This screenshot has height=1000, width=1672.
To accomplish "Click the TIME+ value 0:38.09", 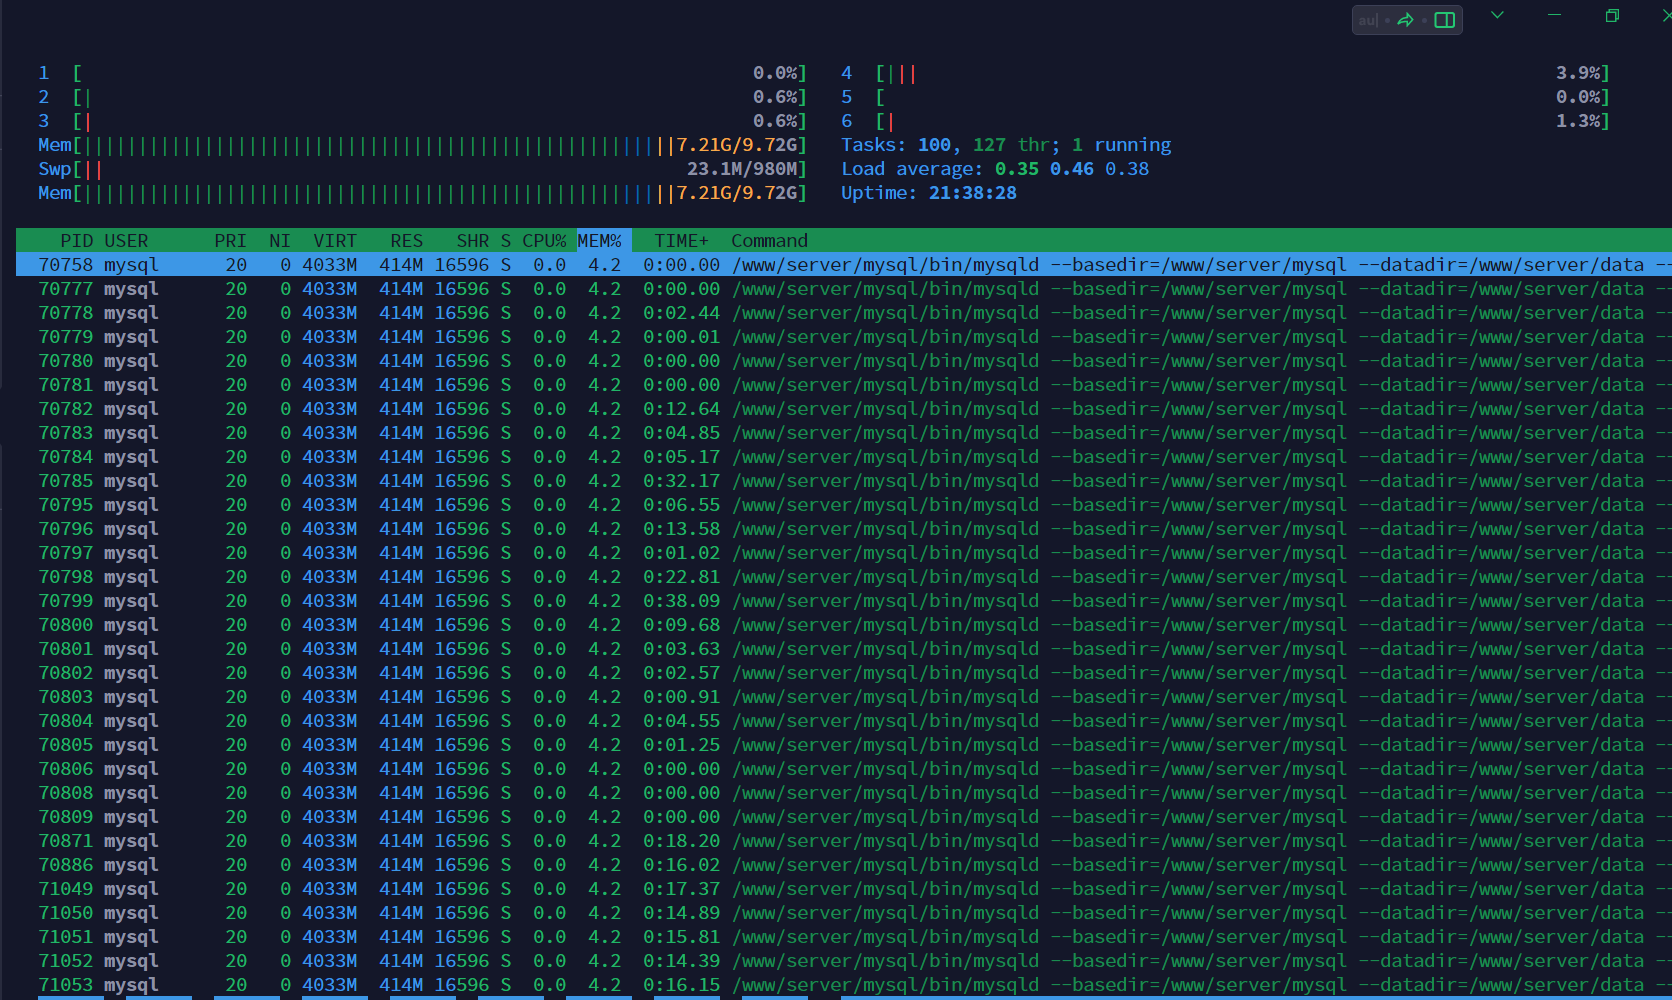I will (681, 601).
